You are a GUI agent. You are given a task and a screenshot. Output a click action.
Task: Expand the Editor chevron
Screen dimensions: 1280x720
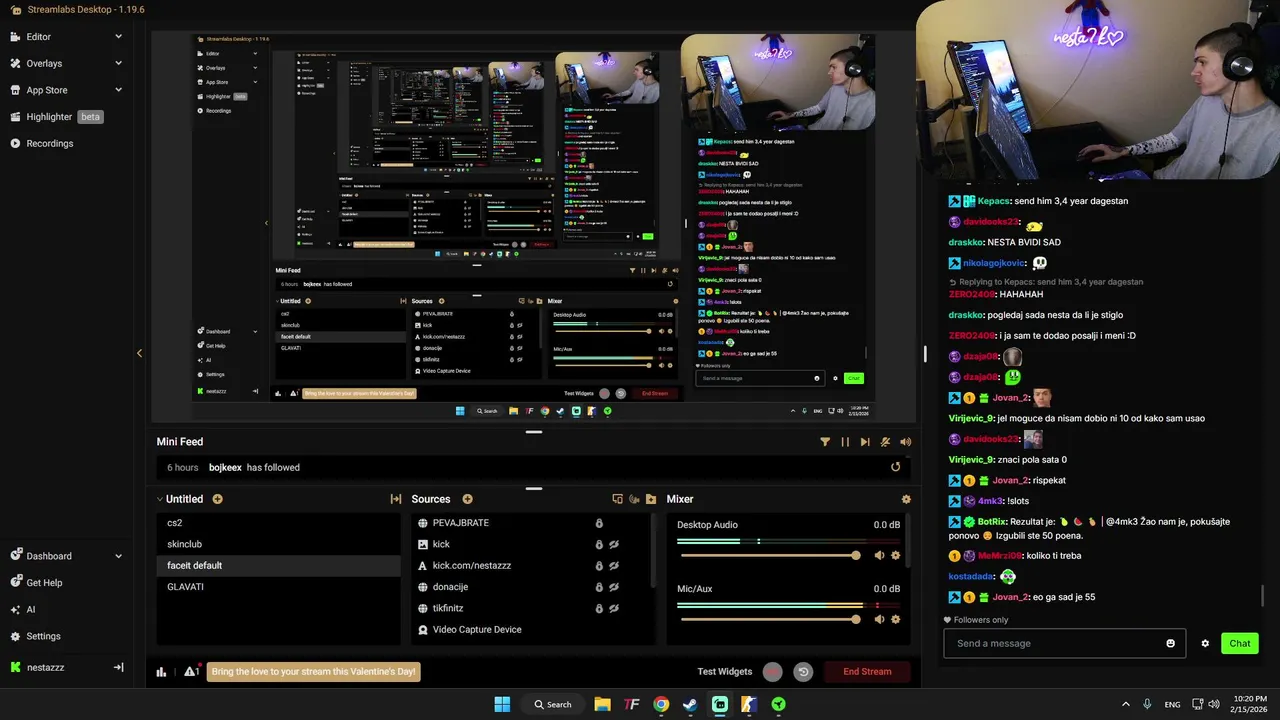click(118, 37)
